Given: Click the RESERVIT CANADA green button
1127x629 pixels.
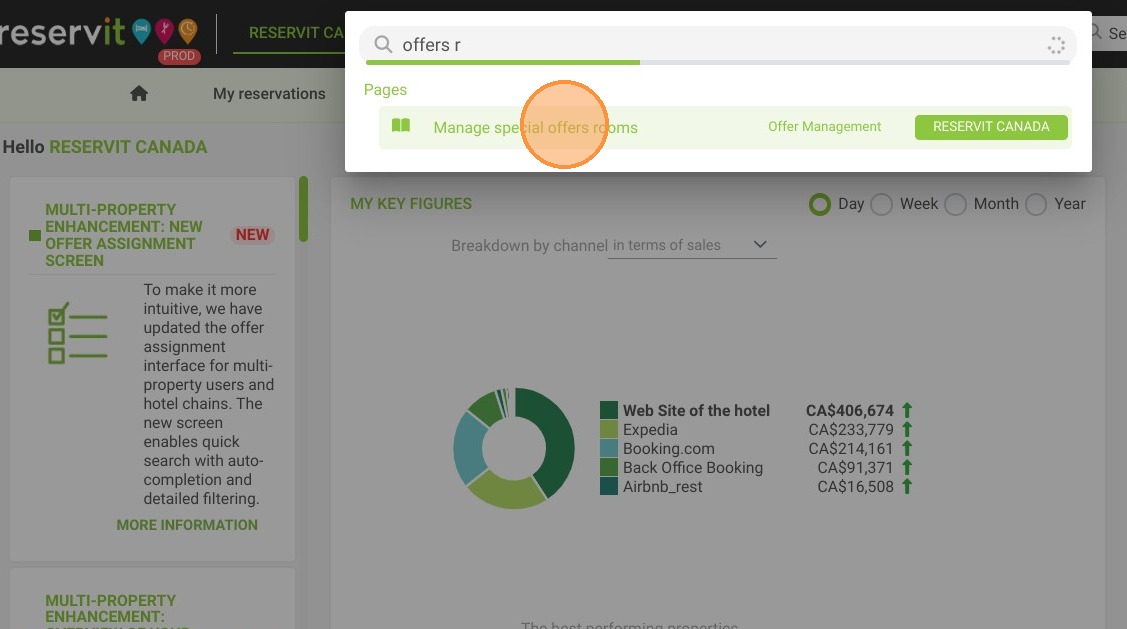Looking at the screenshot, I should tap(991, 127).
